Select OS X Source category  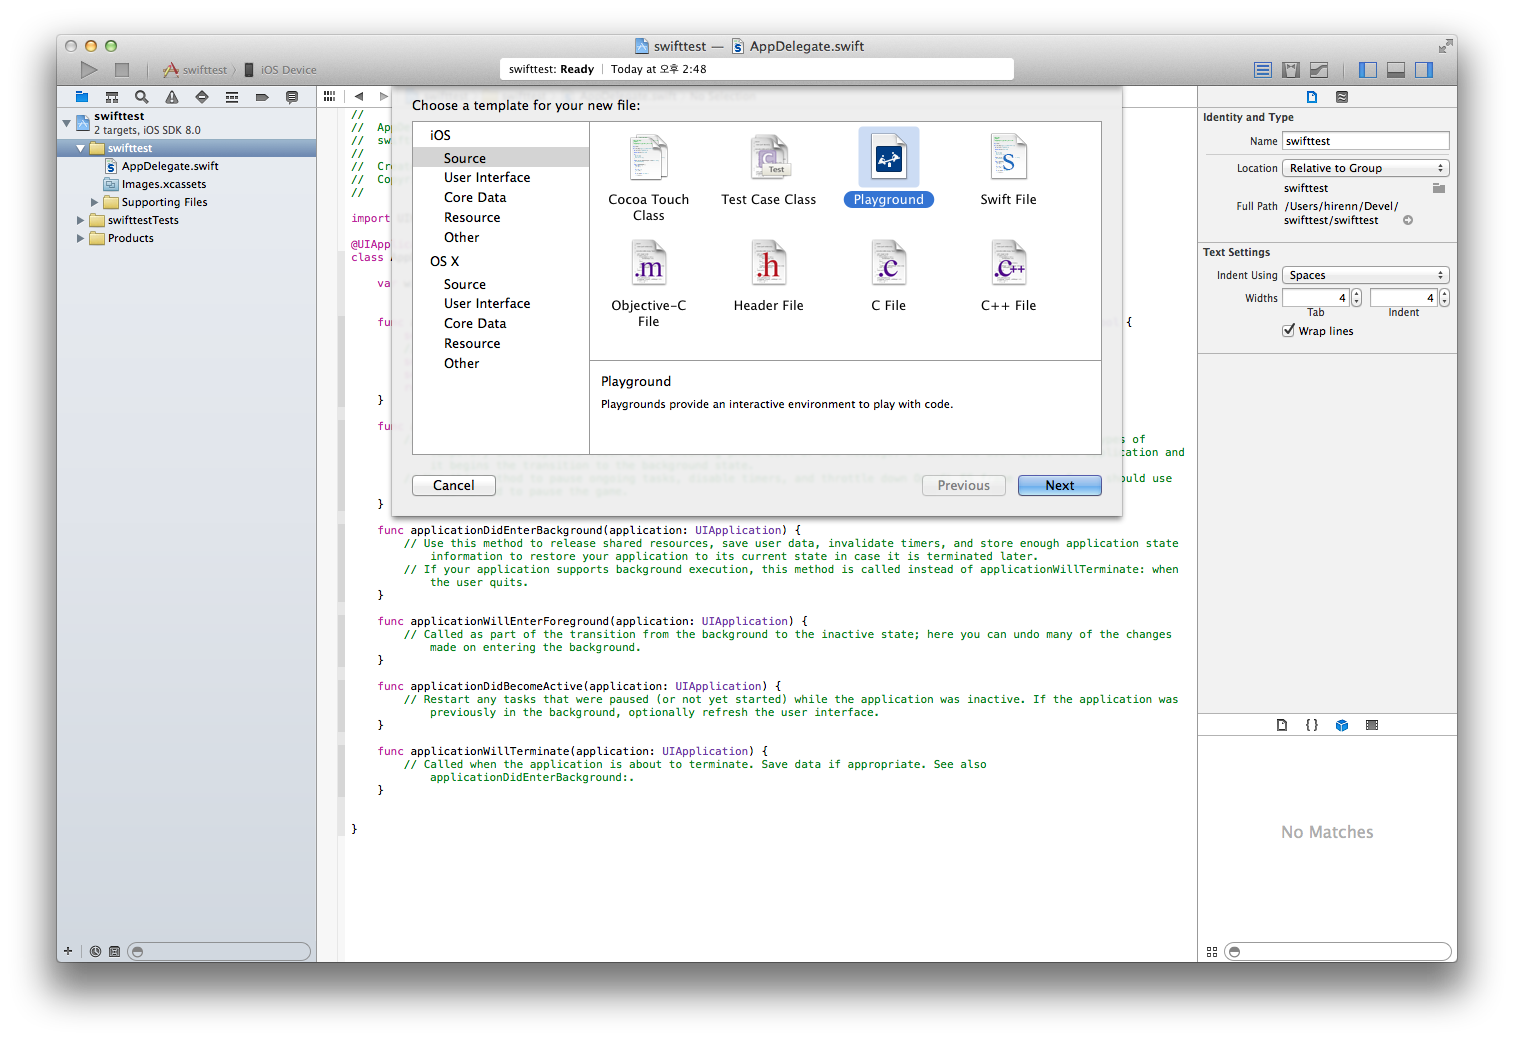[501, 284]
